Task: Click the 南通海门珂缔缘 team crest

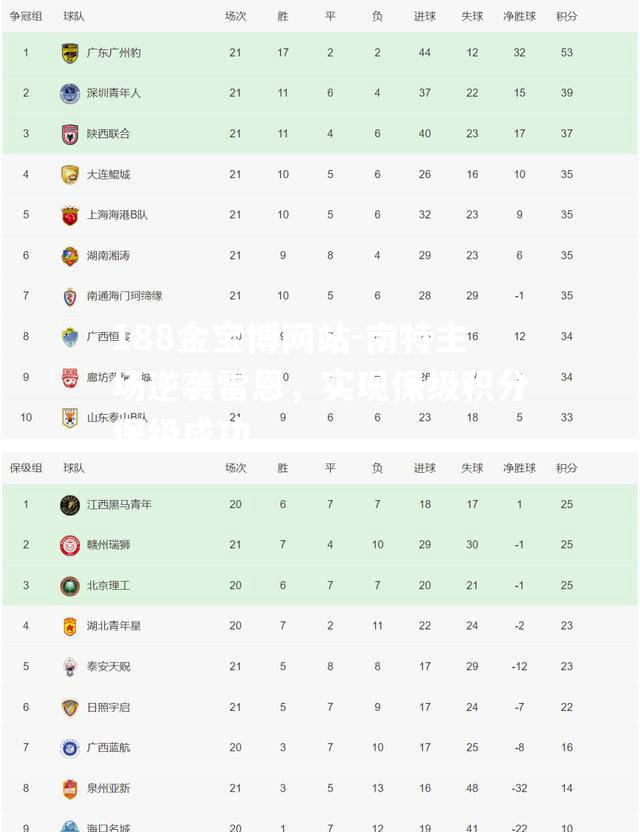Action: (70, 296)
